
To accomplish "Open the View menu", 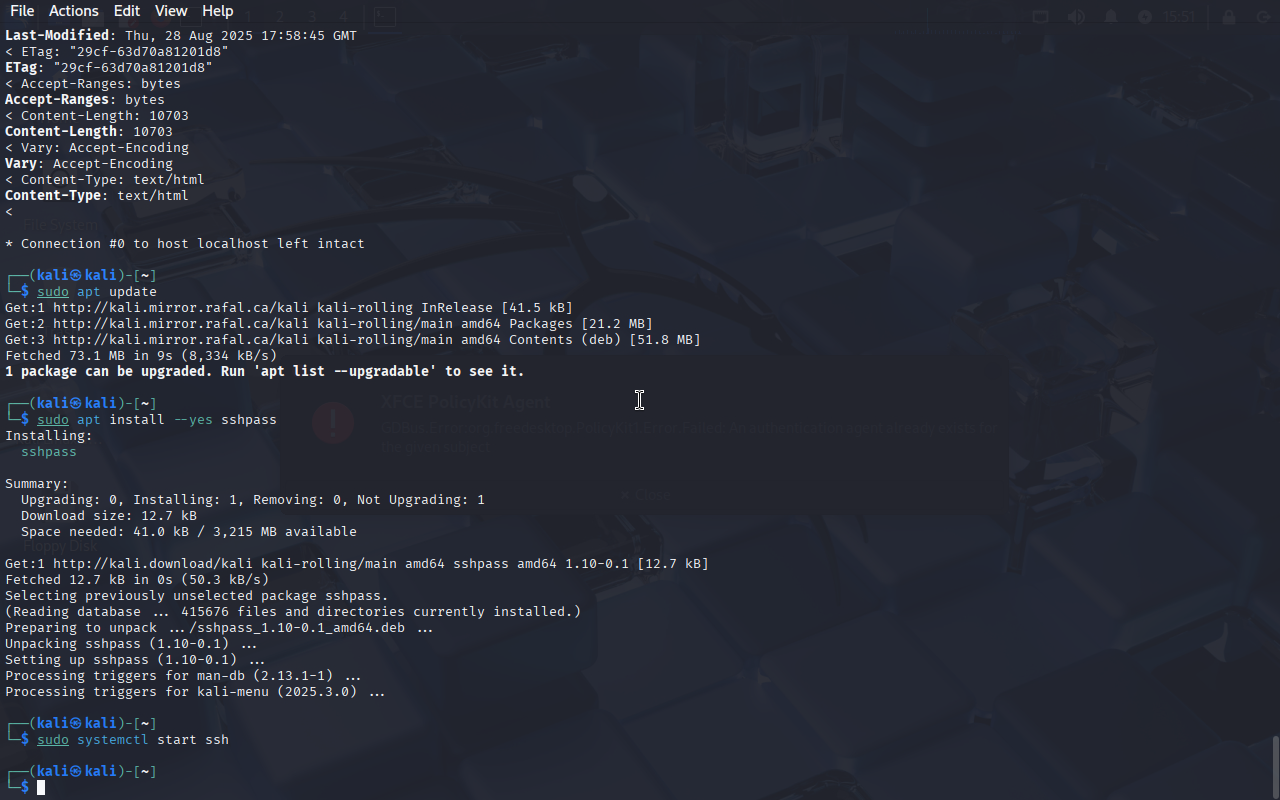I will [x=171, y=11].
